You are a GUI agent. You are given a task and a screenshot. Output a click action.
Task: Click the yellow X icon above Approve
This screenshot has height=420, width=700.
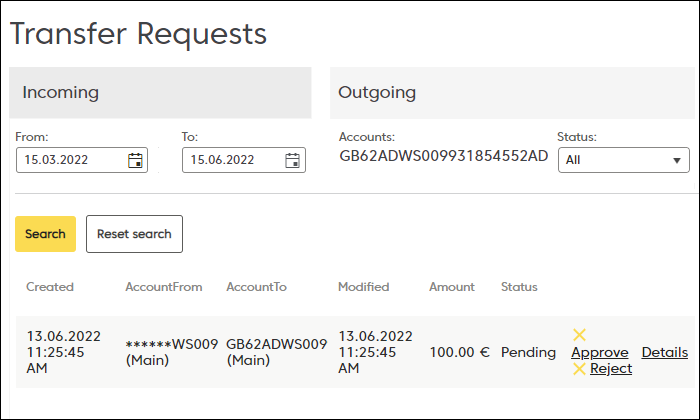(579, 335)
